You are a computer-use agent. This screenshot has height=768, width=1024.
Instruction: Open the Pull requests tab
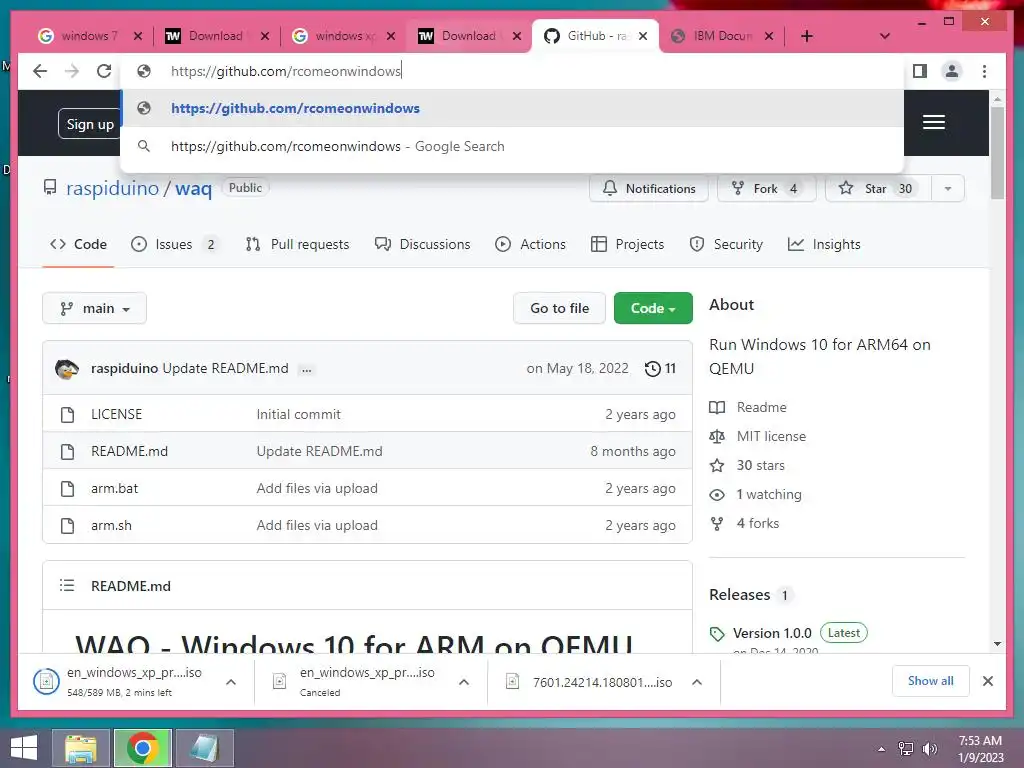tap(297, 244)
